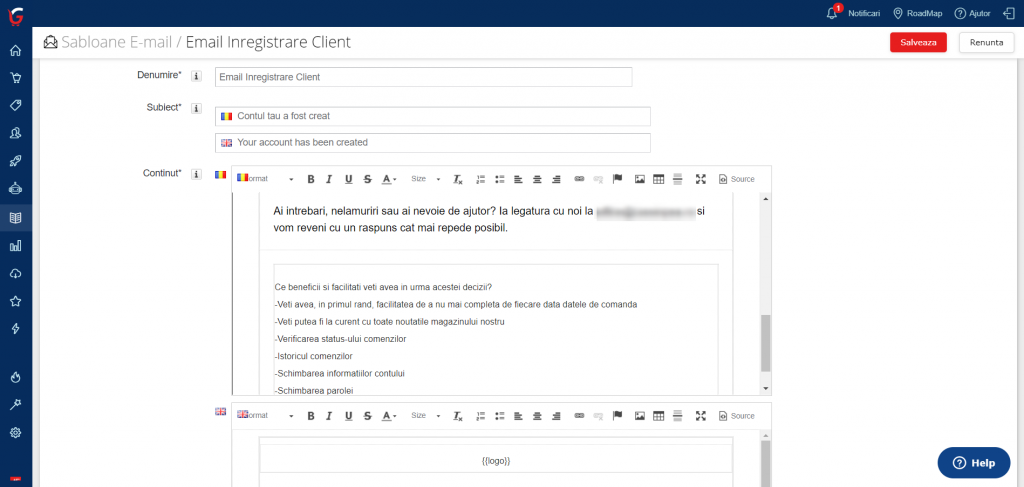
Task: Insert link in the Romanian editor toolbar
Action: (x=579, y=179)
